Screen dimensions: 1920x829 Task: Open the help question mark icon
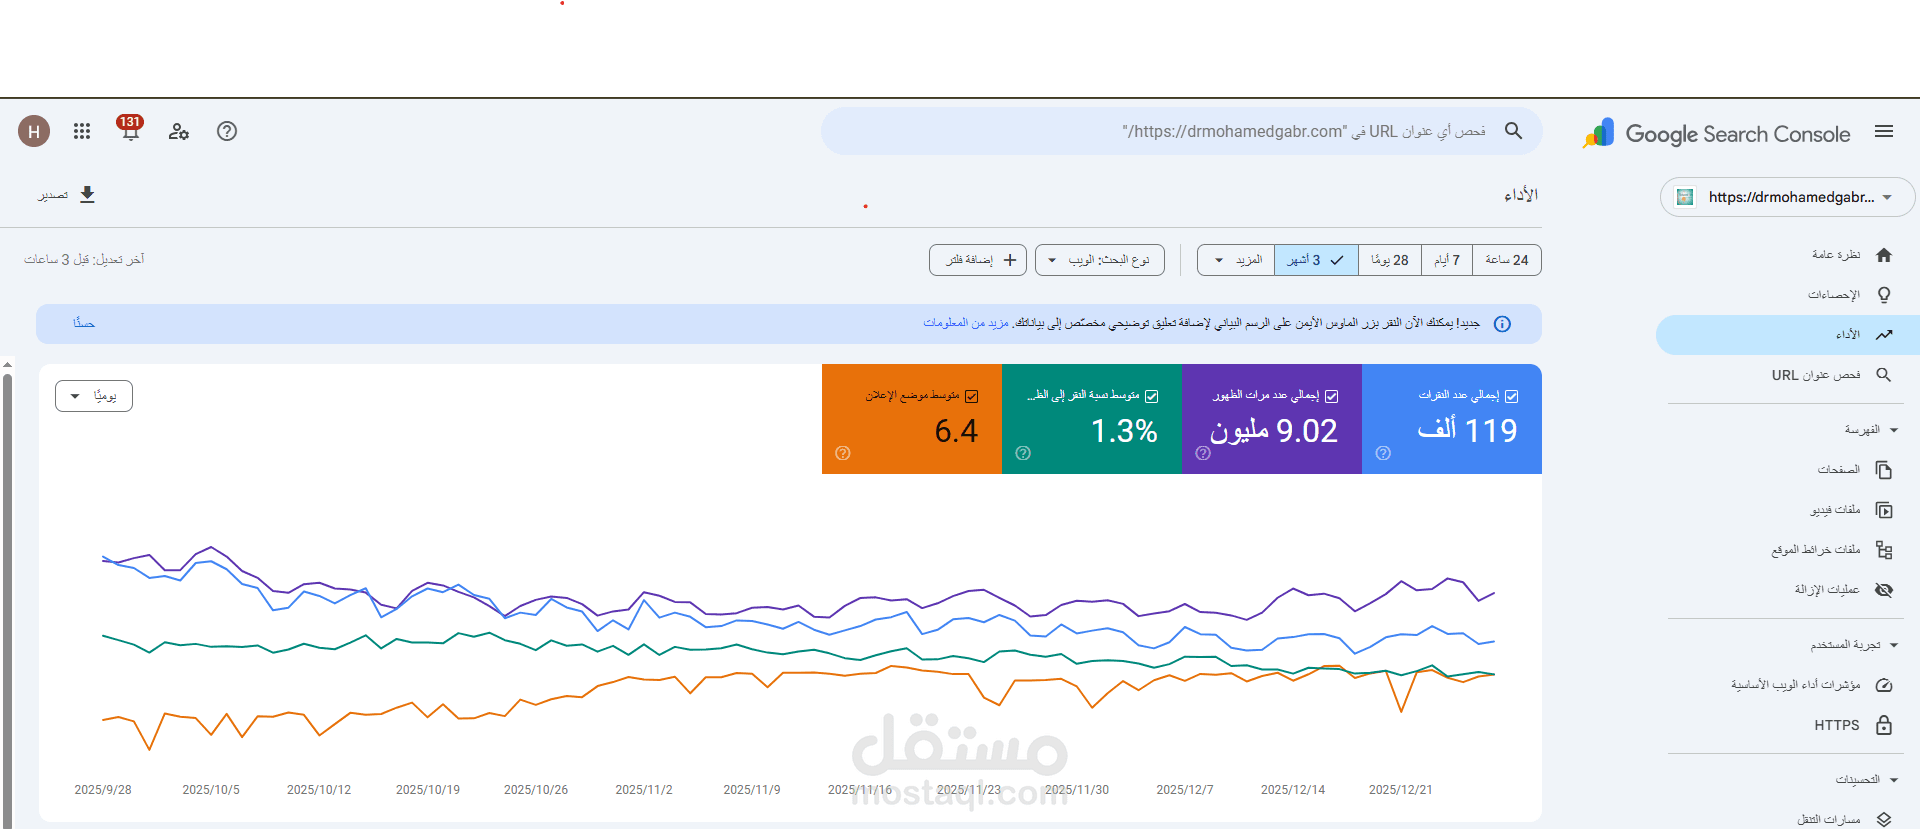[227, 131]
